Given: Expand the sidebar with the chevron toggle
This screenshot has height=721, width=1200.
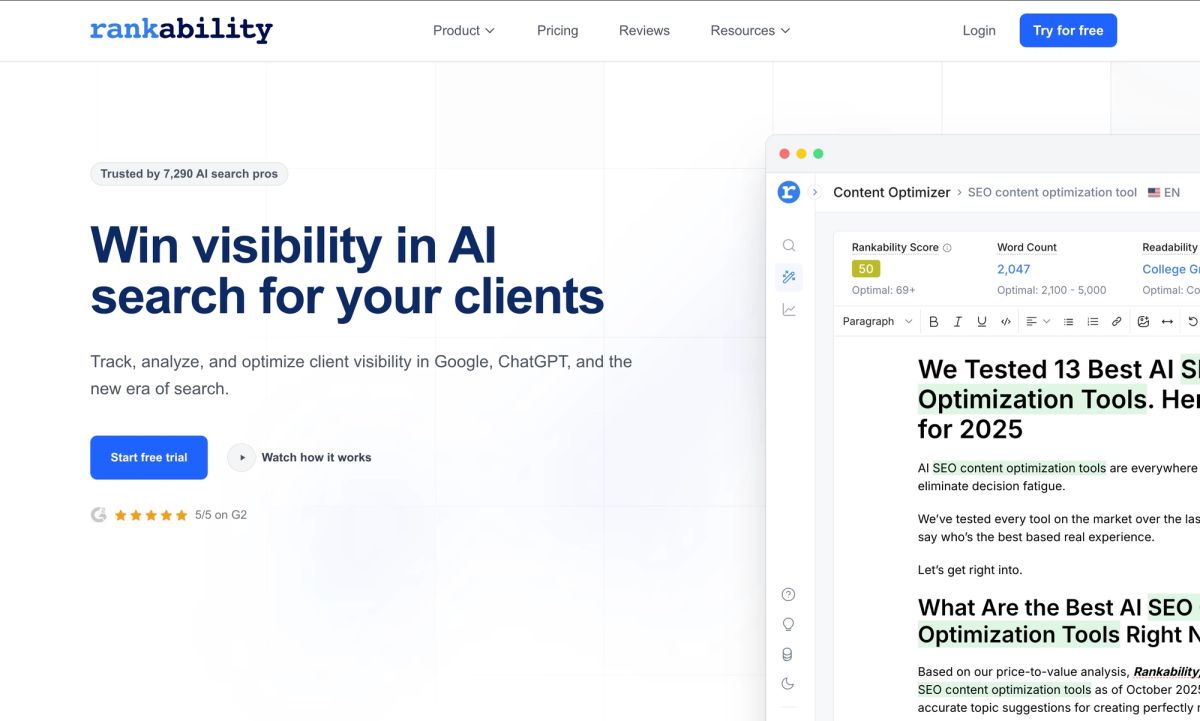Looking at the screenshot, I should (815, 192).
